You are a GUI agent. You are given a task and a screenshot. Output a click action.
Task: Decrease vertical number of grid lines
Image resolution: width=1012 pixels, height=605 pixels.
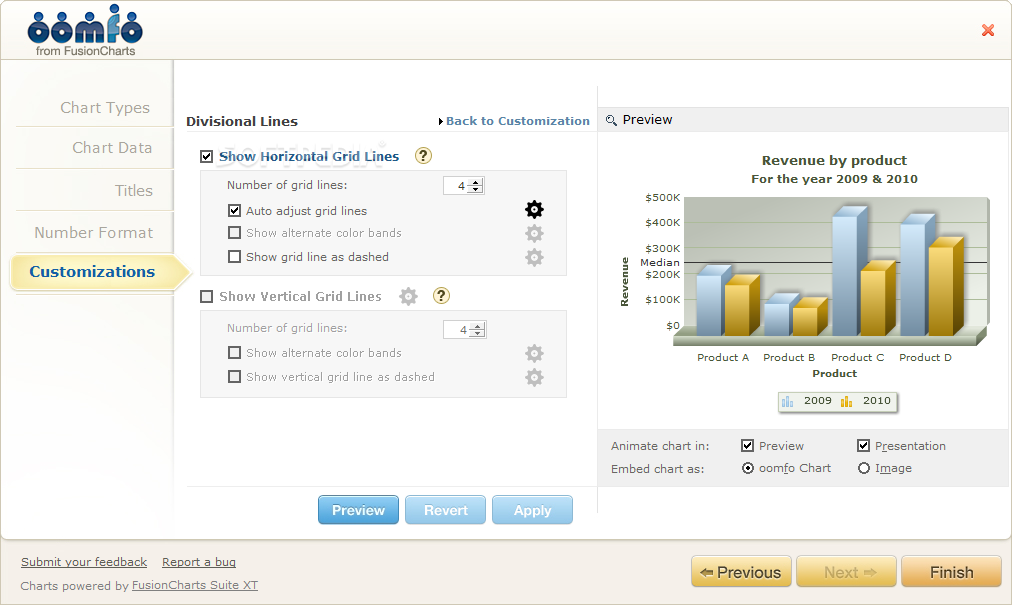coord(476,333)
